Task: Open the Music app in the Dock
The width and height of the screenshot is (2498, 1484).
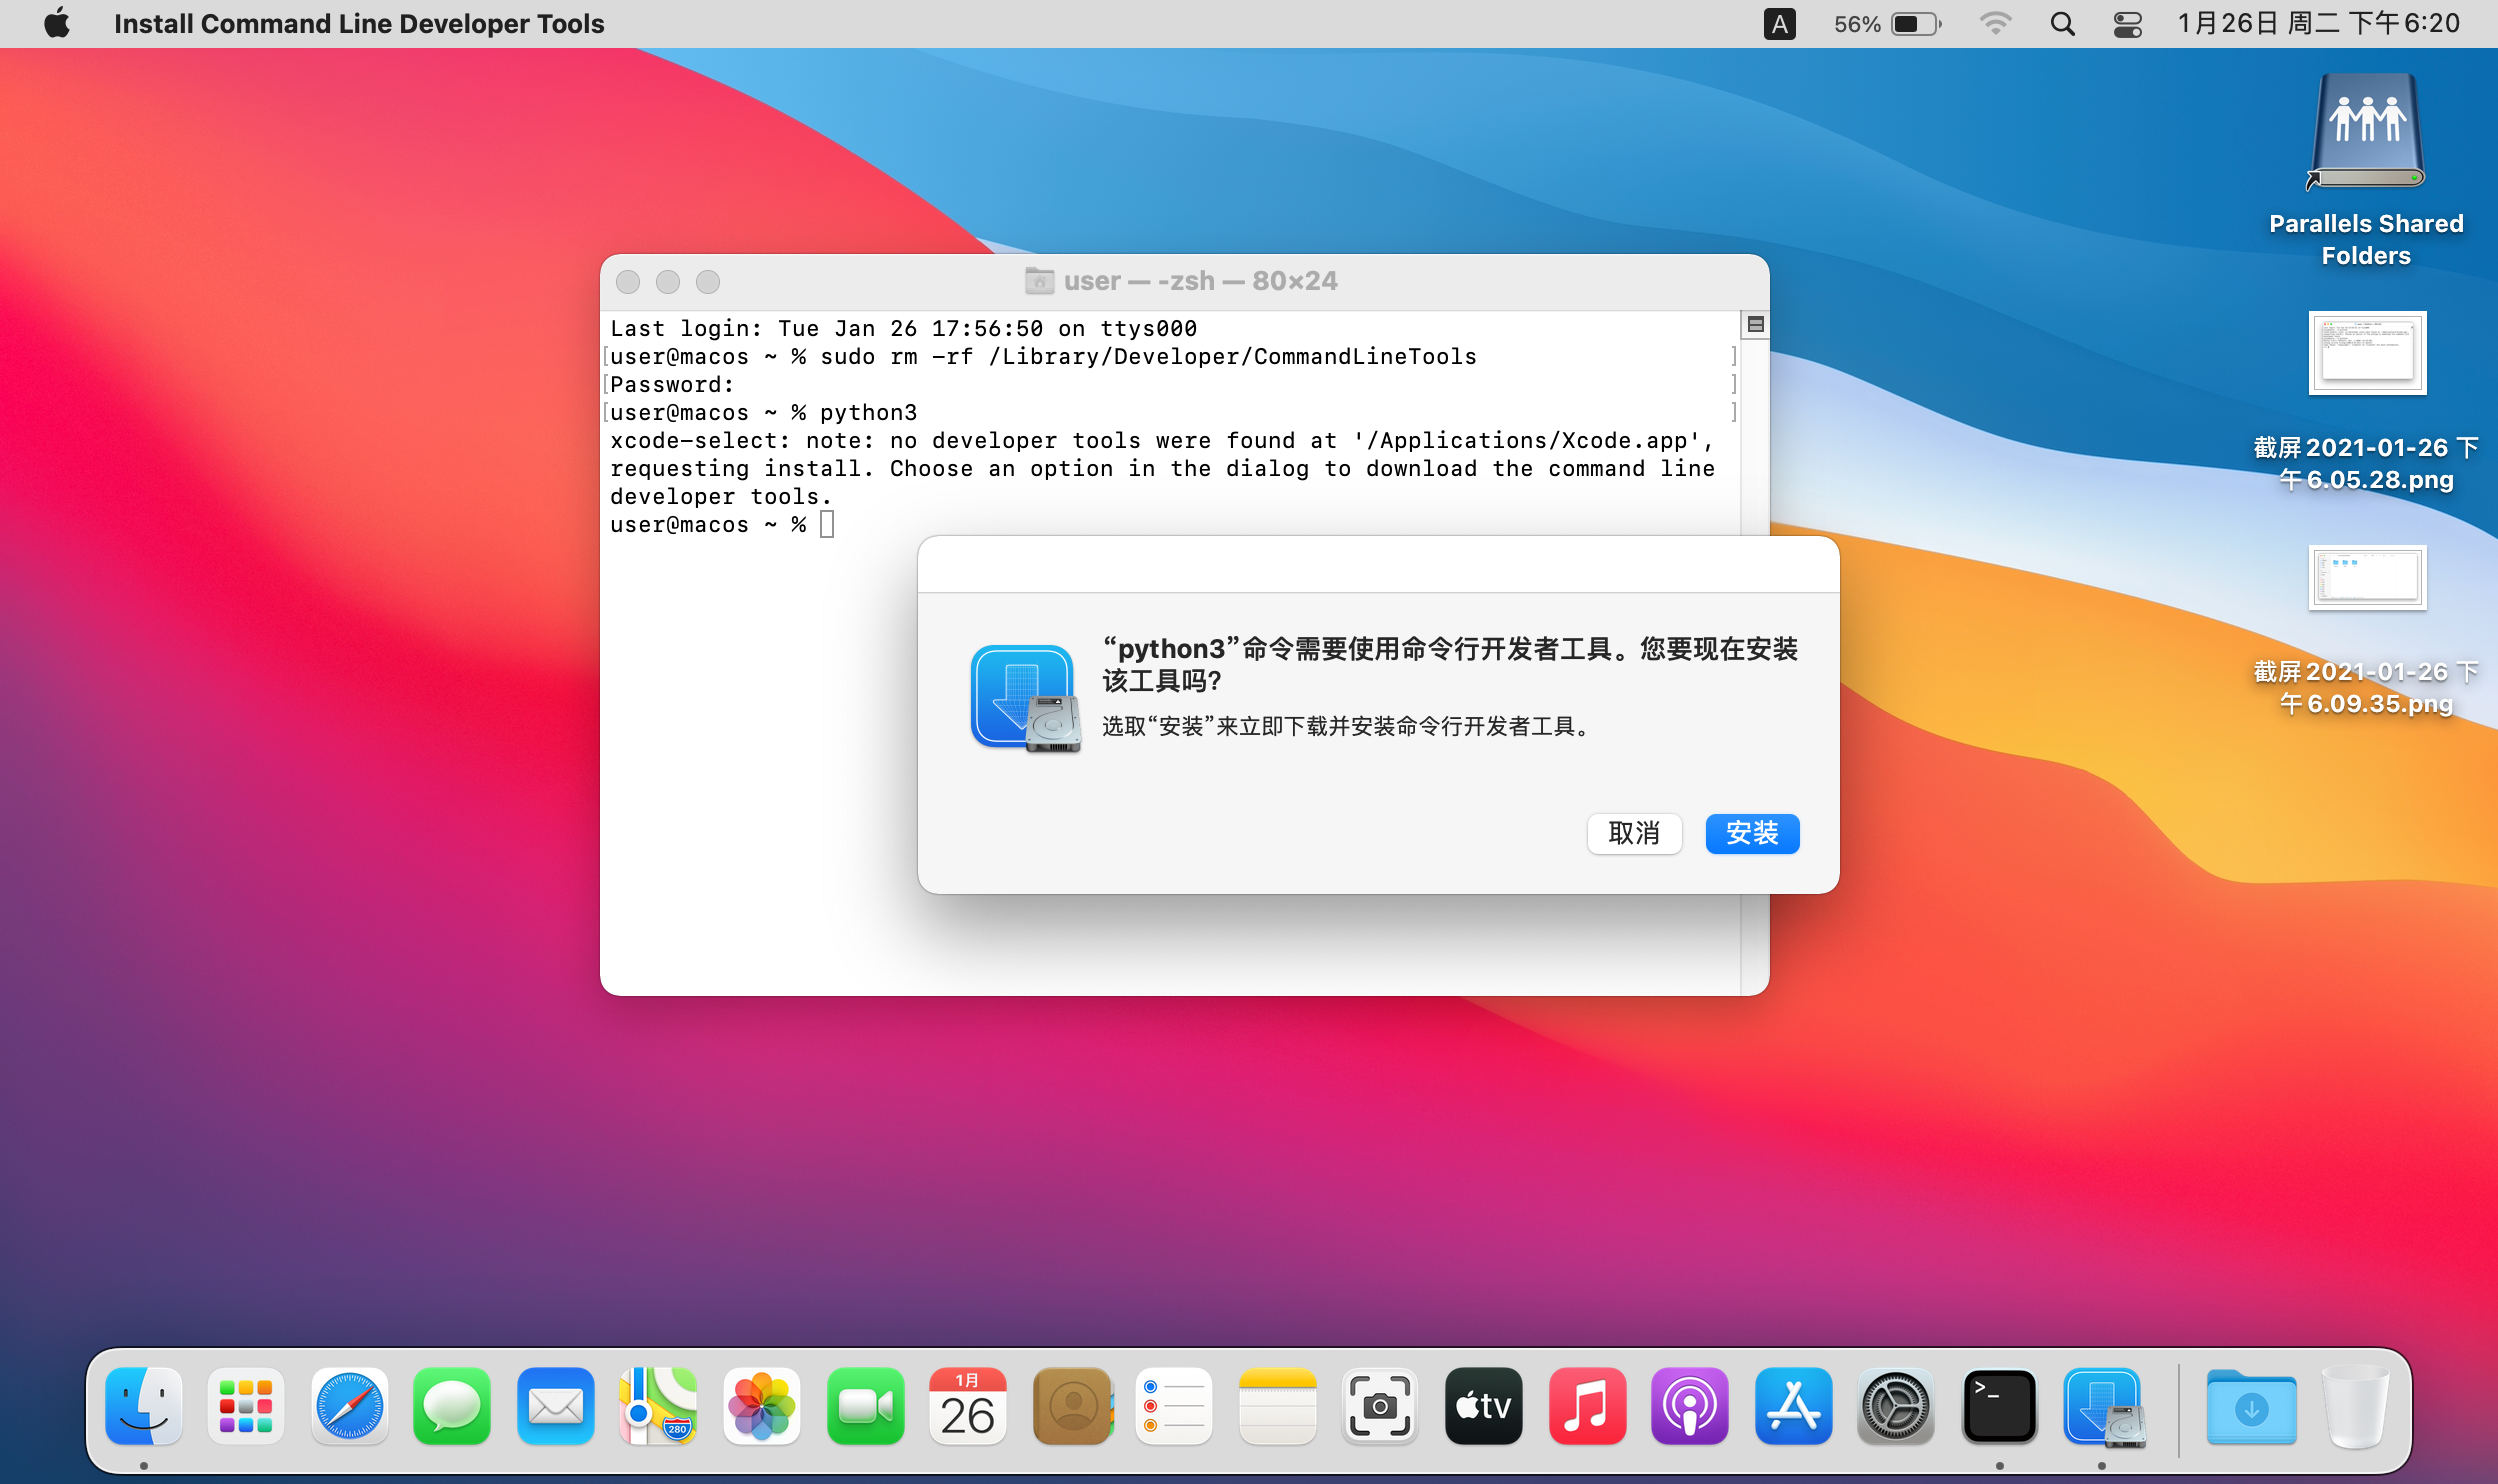Action: (x=1587, y=1406)
